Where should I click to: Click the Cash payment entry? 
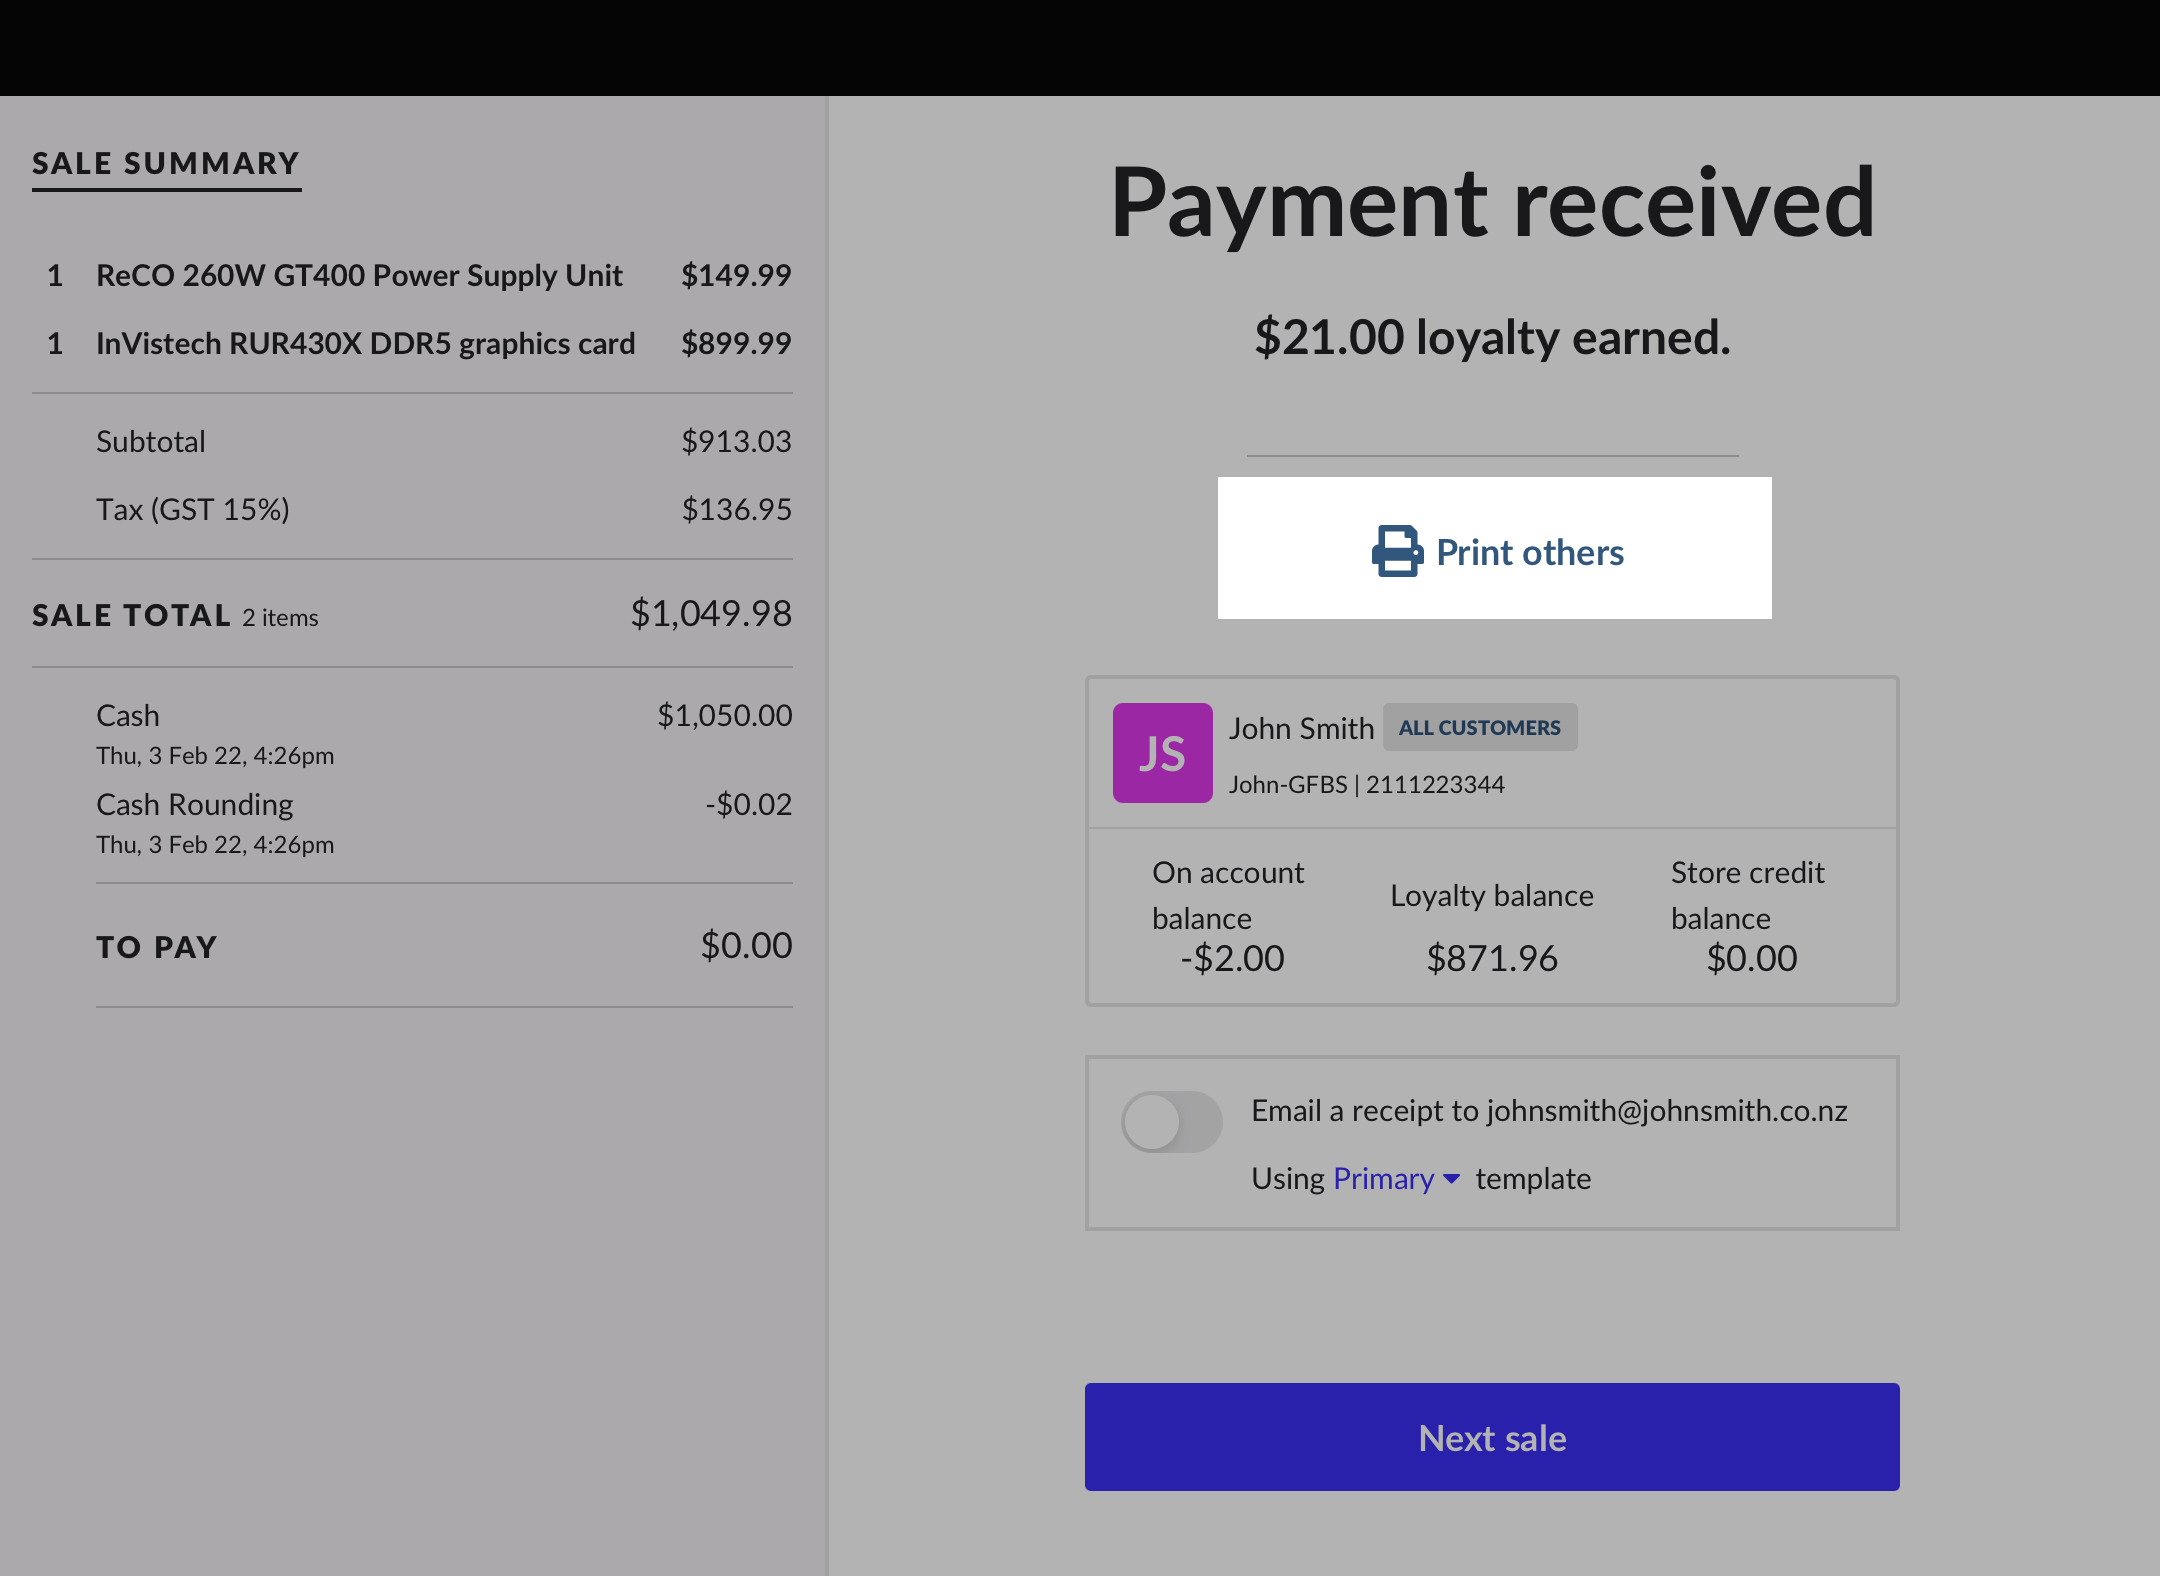pyautogui.click(x=127, y=714)
